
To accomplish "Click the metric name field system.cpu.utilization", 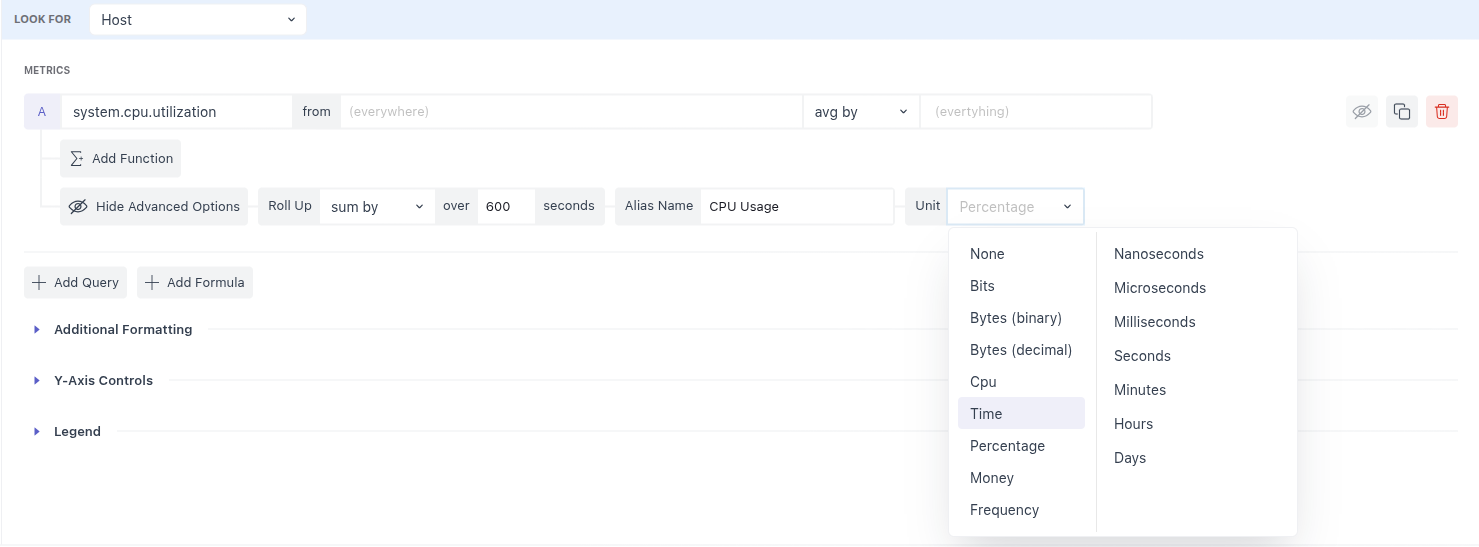I will tap(176, 112).
